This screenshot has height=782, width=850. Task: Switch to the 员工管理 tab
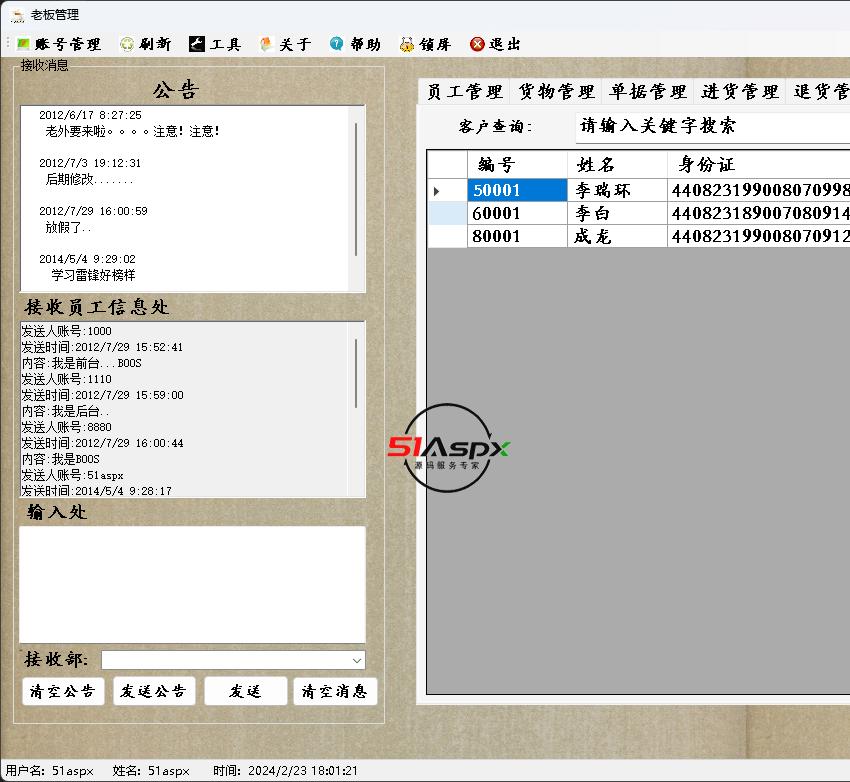(x=465, y=91)
